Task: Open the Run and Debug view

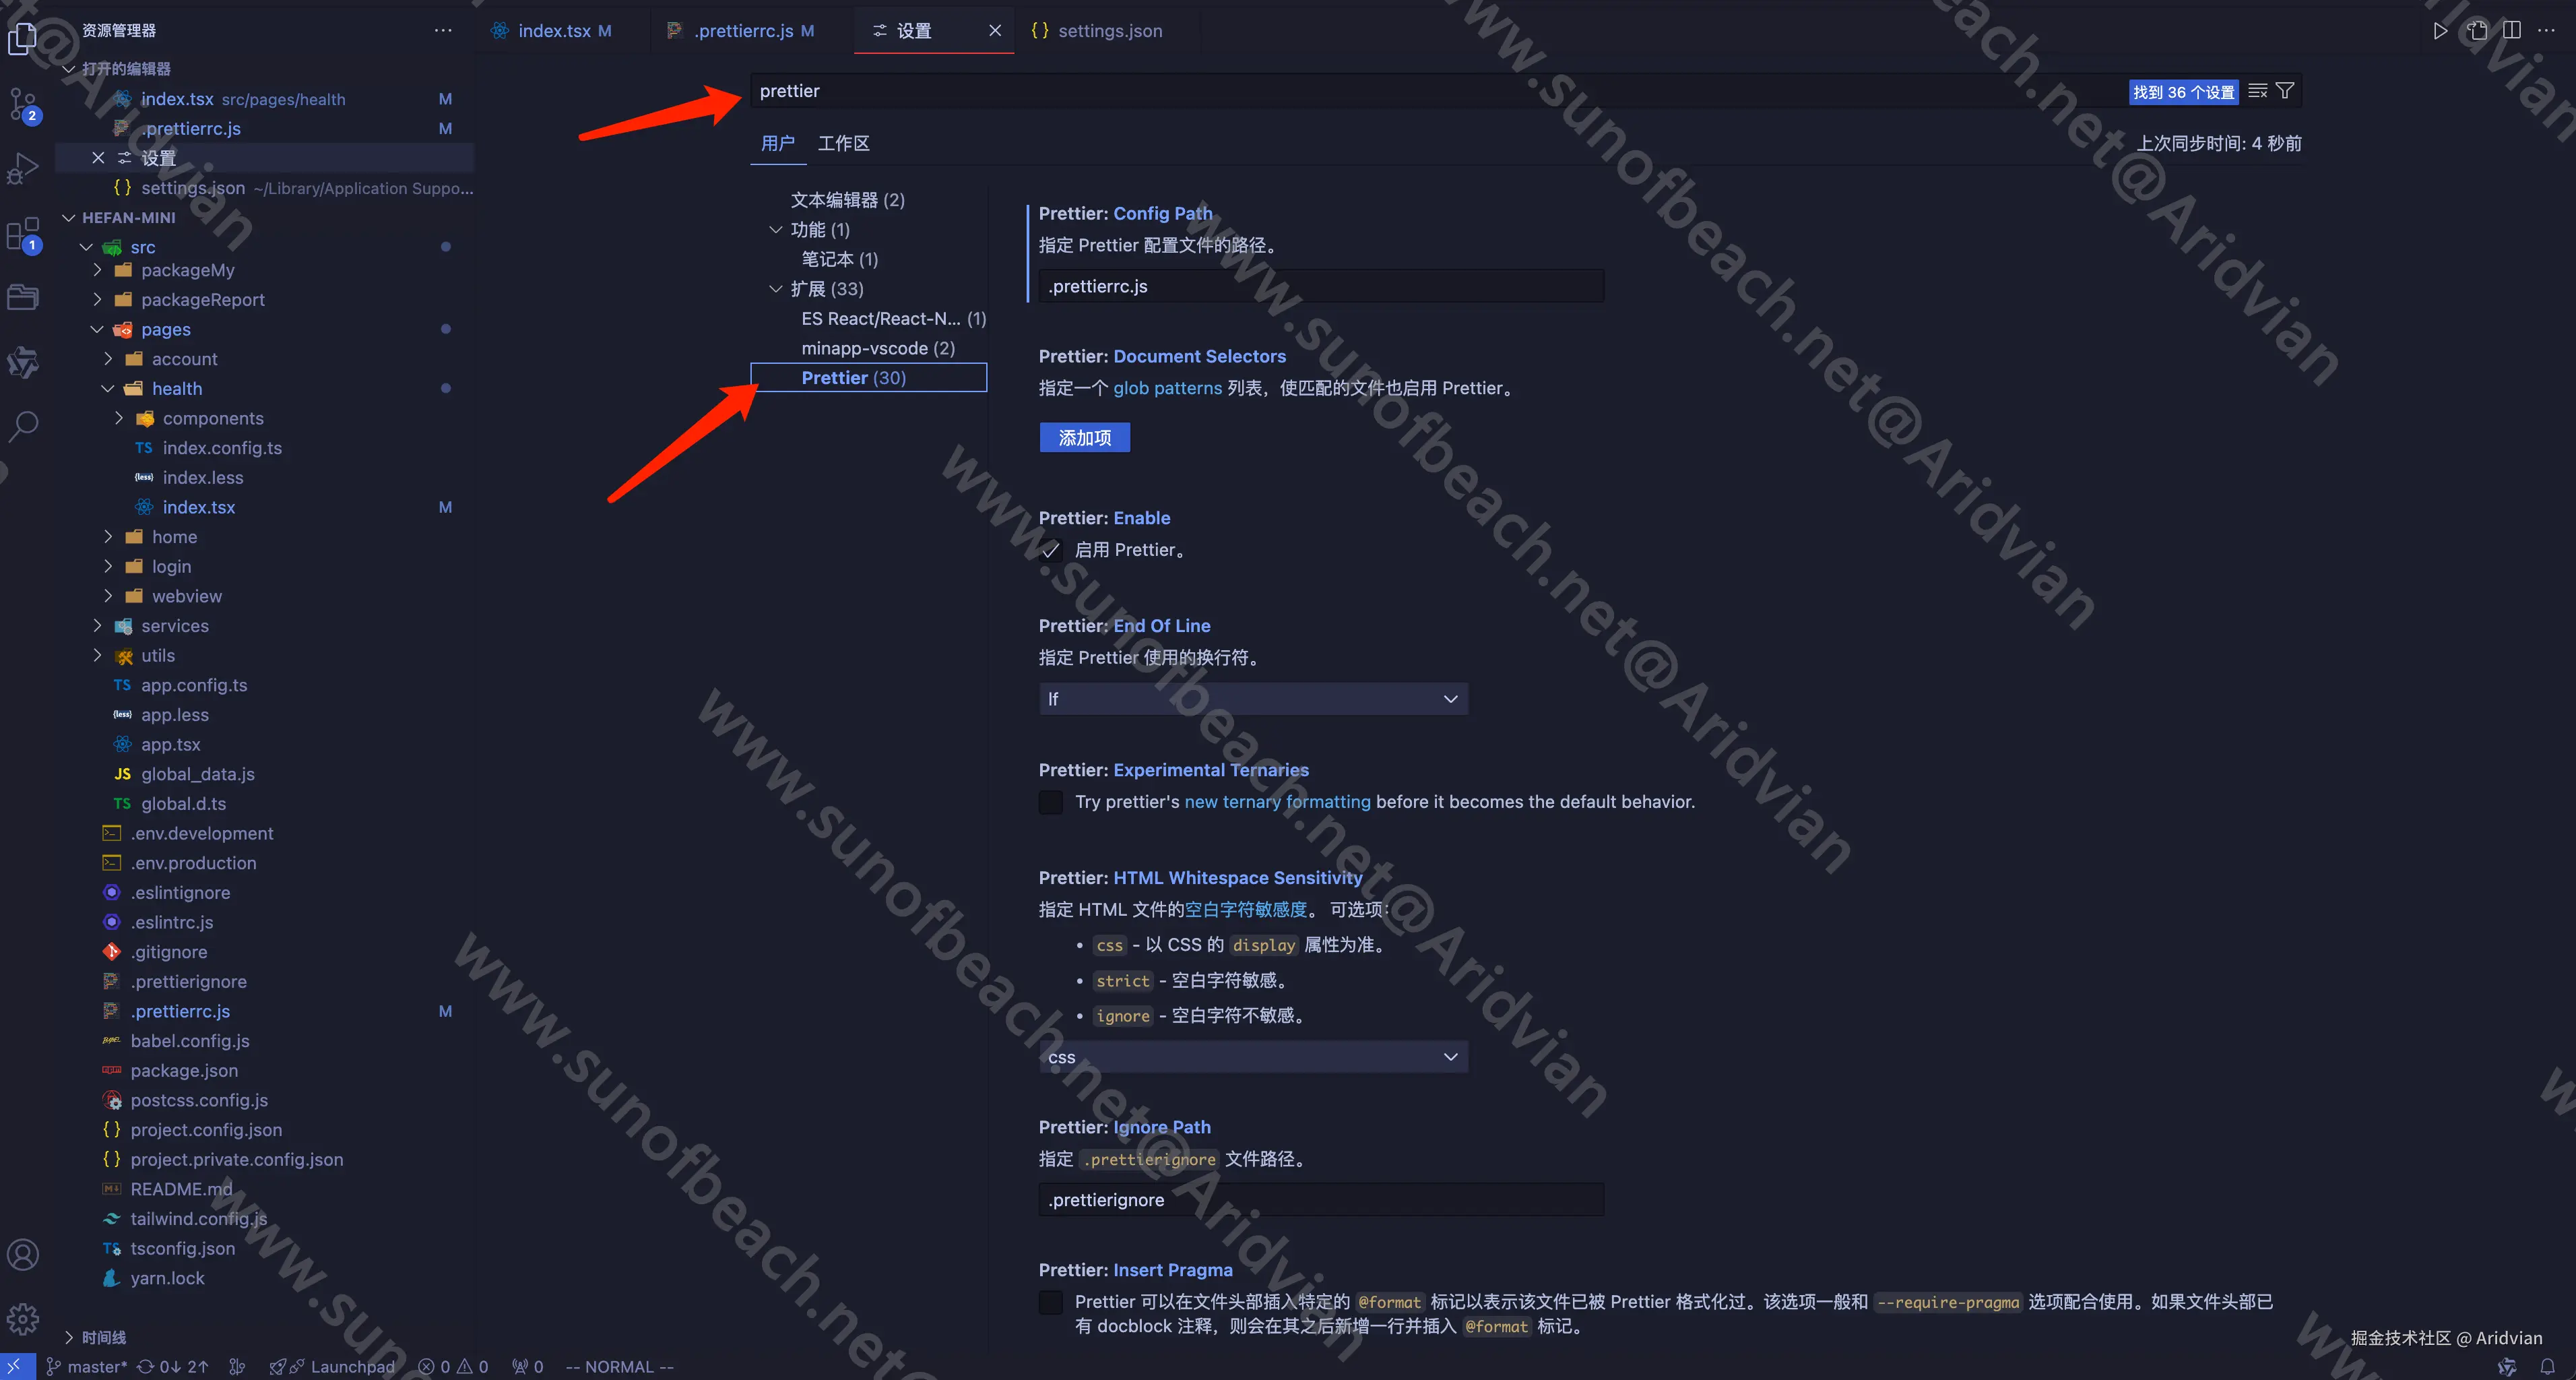Action: pos(22,168)
